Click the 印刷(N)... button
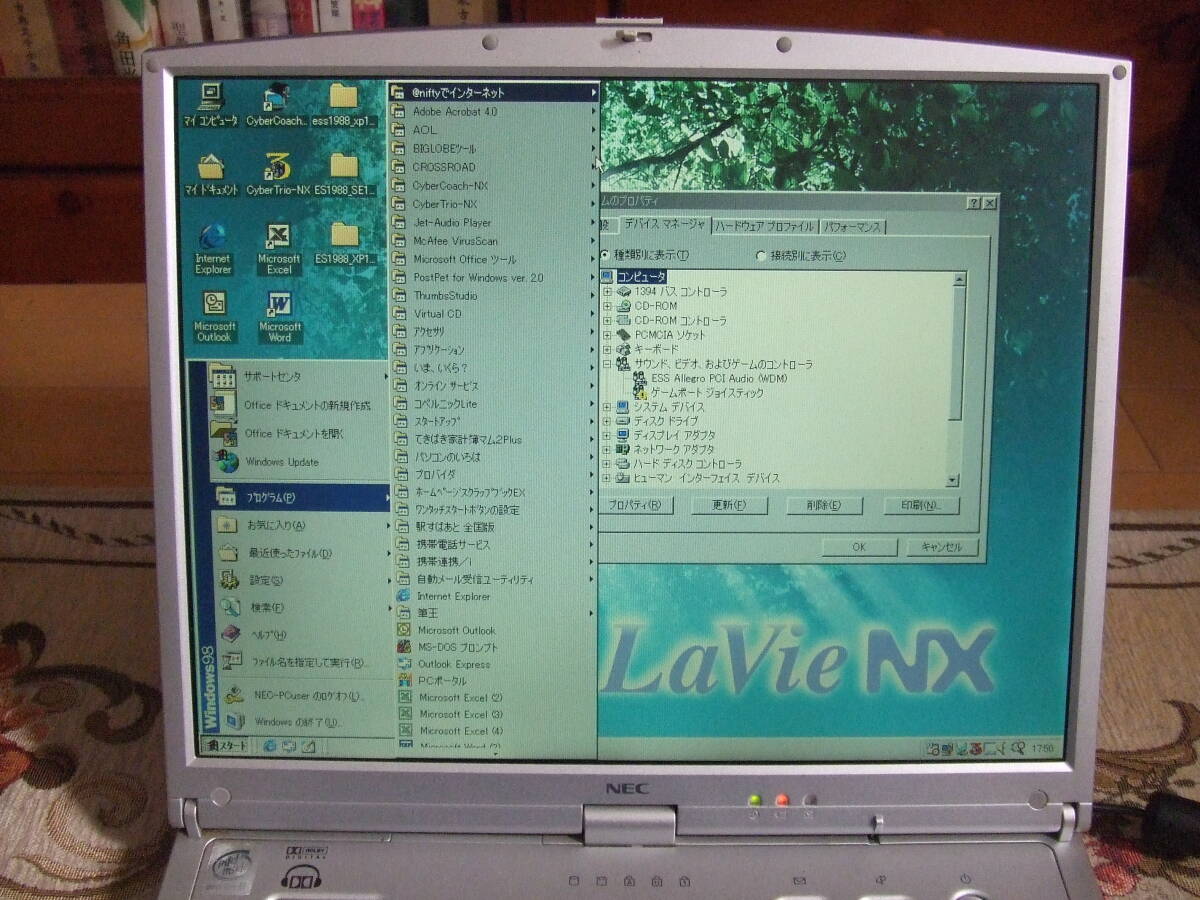 tap(921, 506)
